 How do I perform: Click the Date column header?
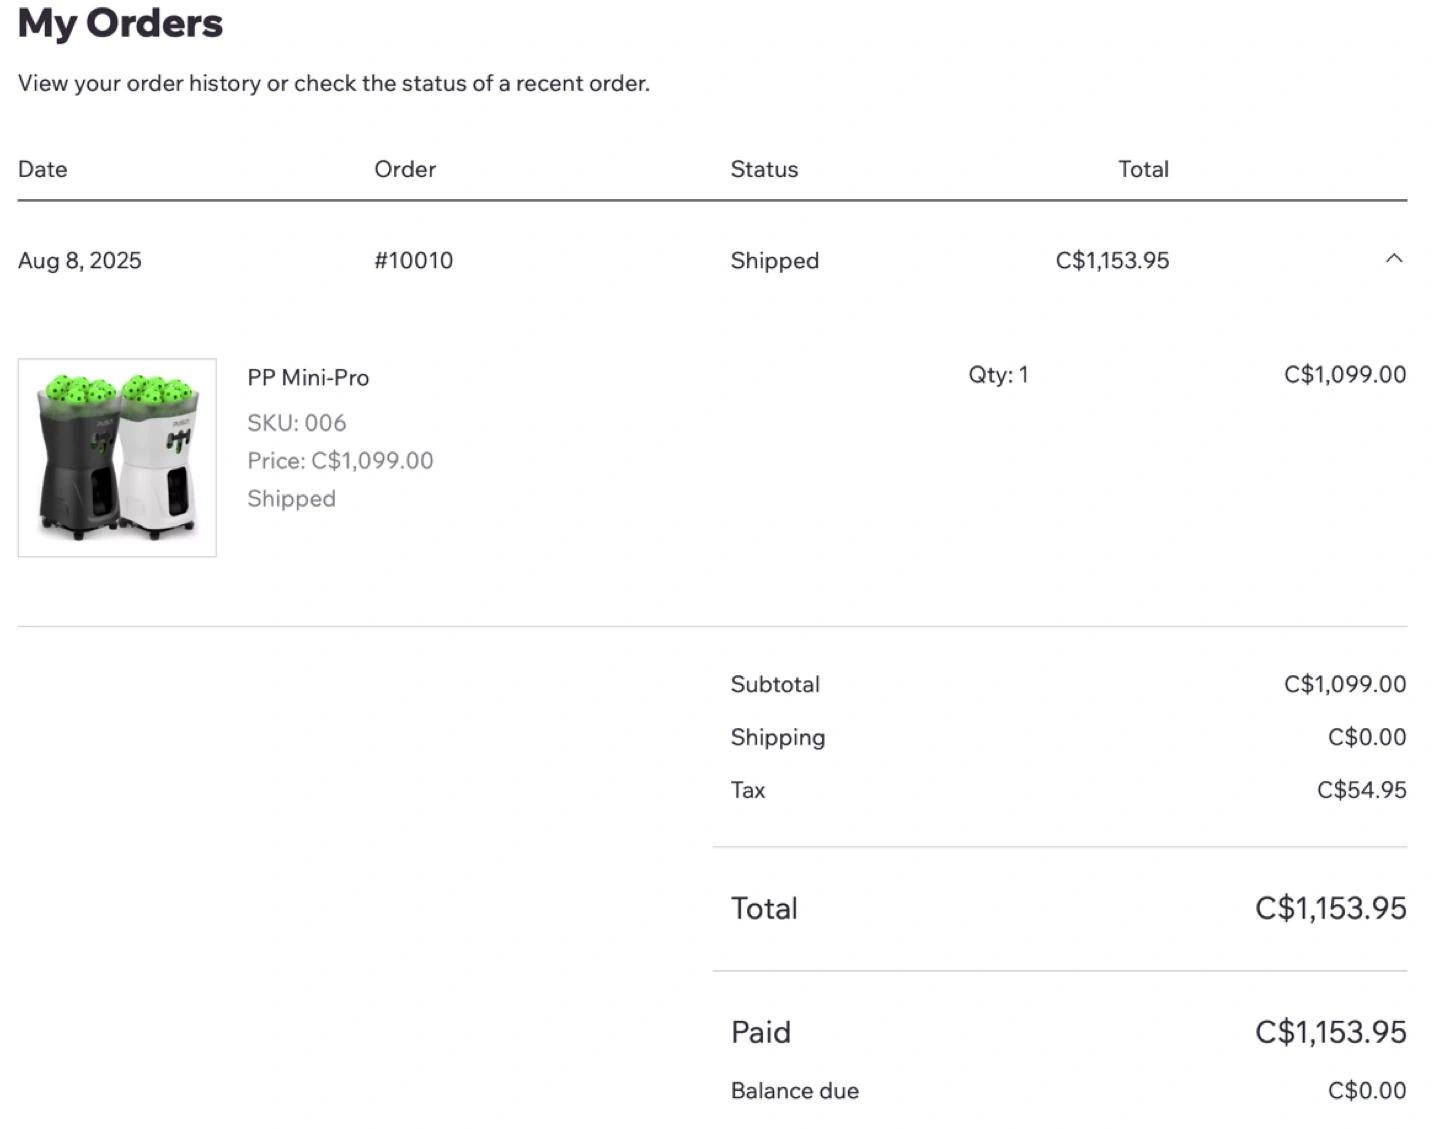(43, 169)
